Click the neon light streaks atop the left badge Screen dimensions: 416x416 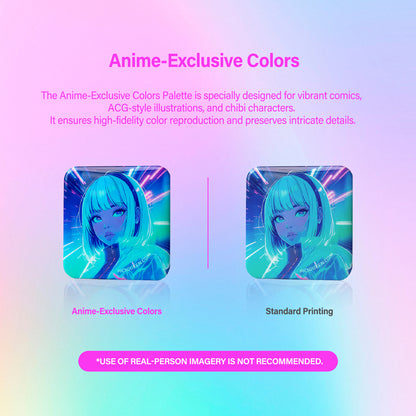152,182
